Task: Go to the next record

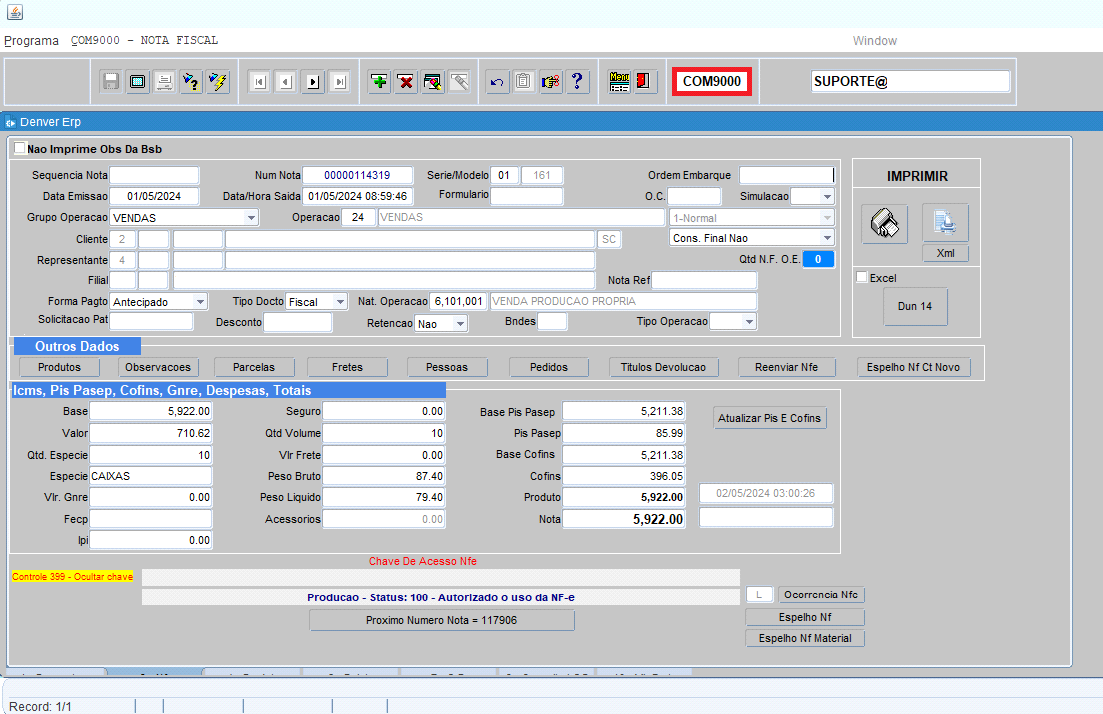Action: tap(313, 82)
